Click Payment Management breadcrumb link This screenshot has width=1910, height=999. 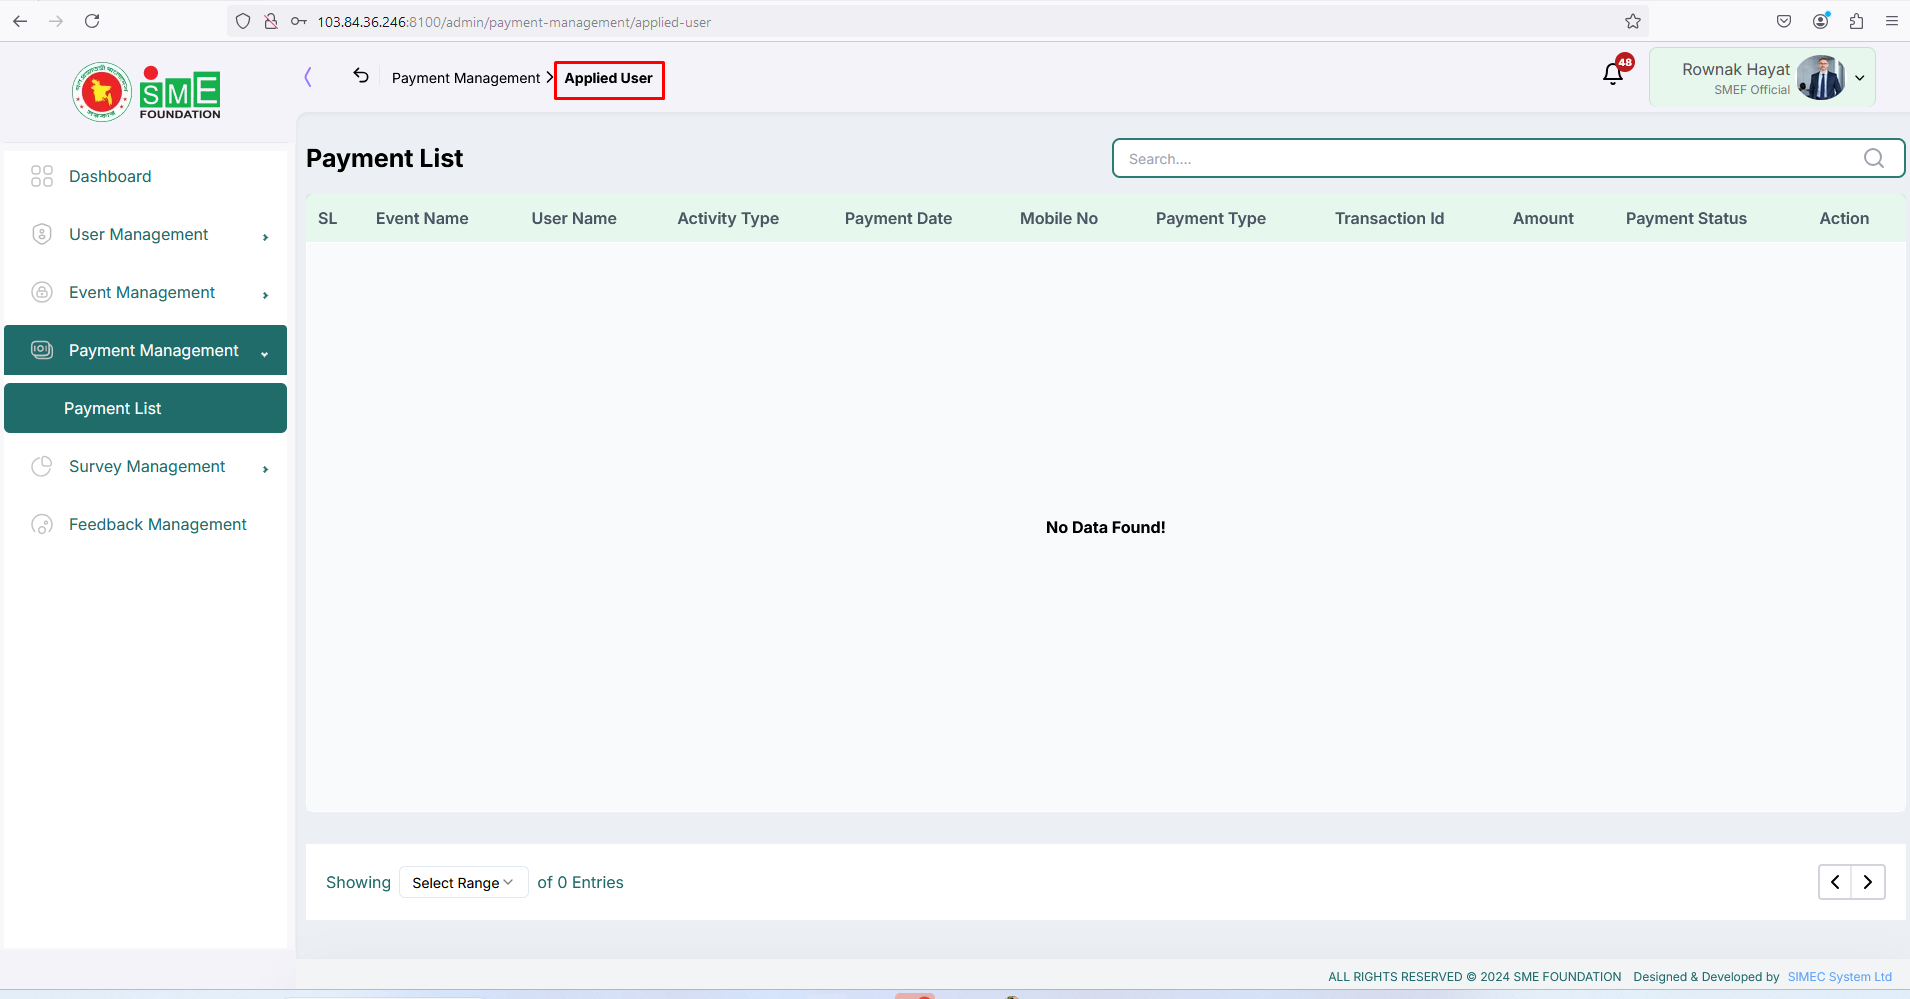466,78
